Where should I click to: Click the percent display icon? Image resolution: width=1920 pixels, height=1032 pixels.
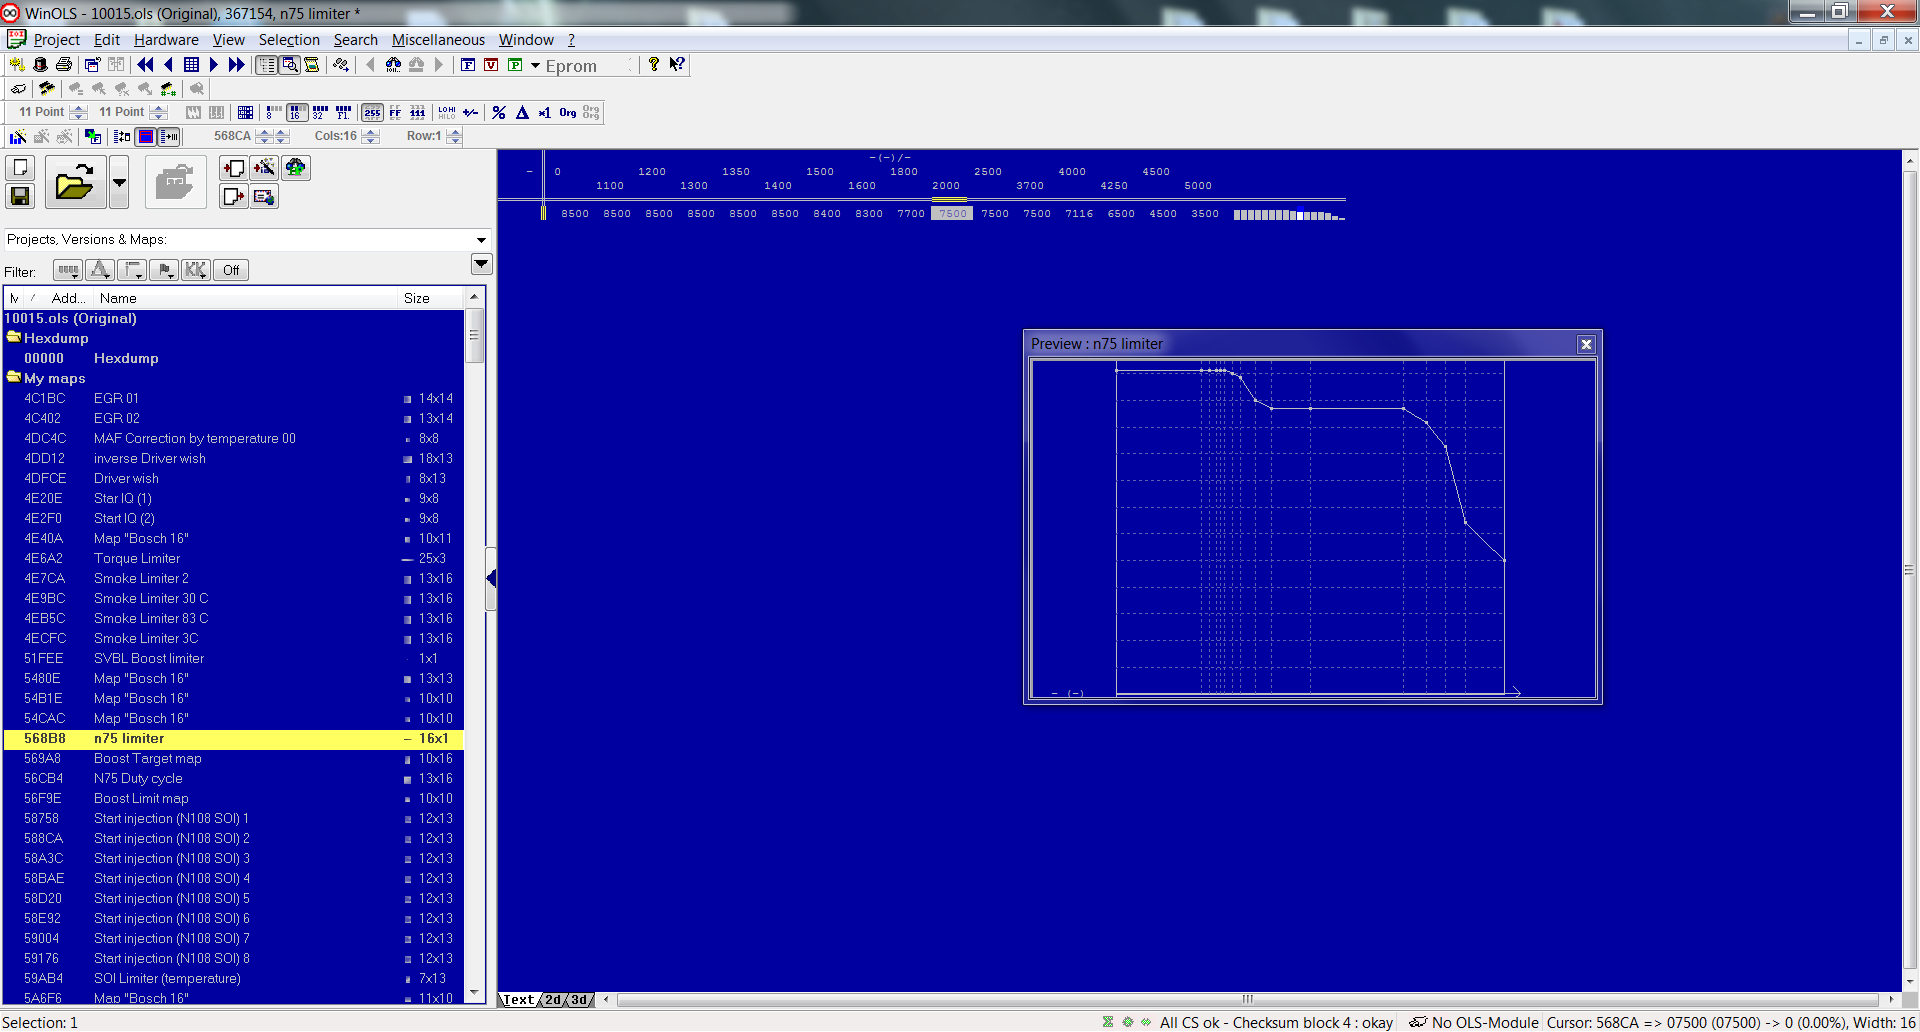[499, 113]
